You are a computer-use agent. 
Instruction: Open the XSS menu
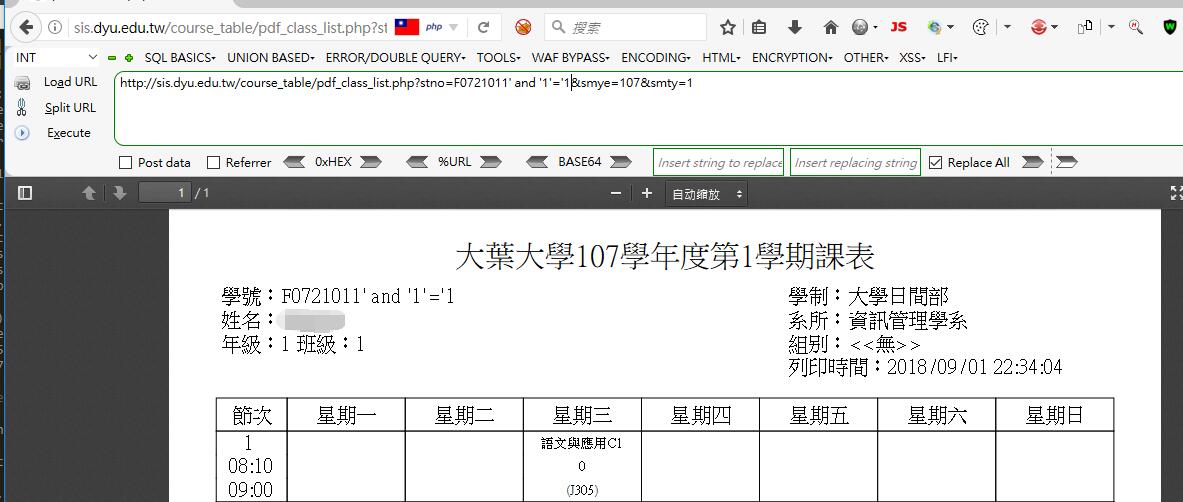click(913, 57)
